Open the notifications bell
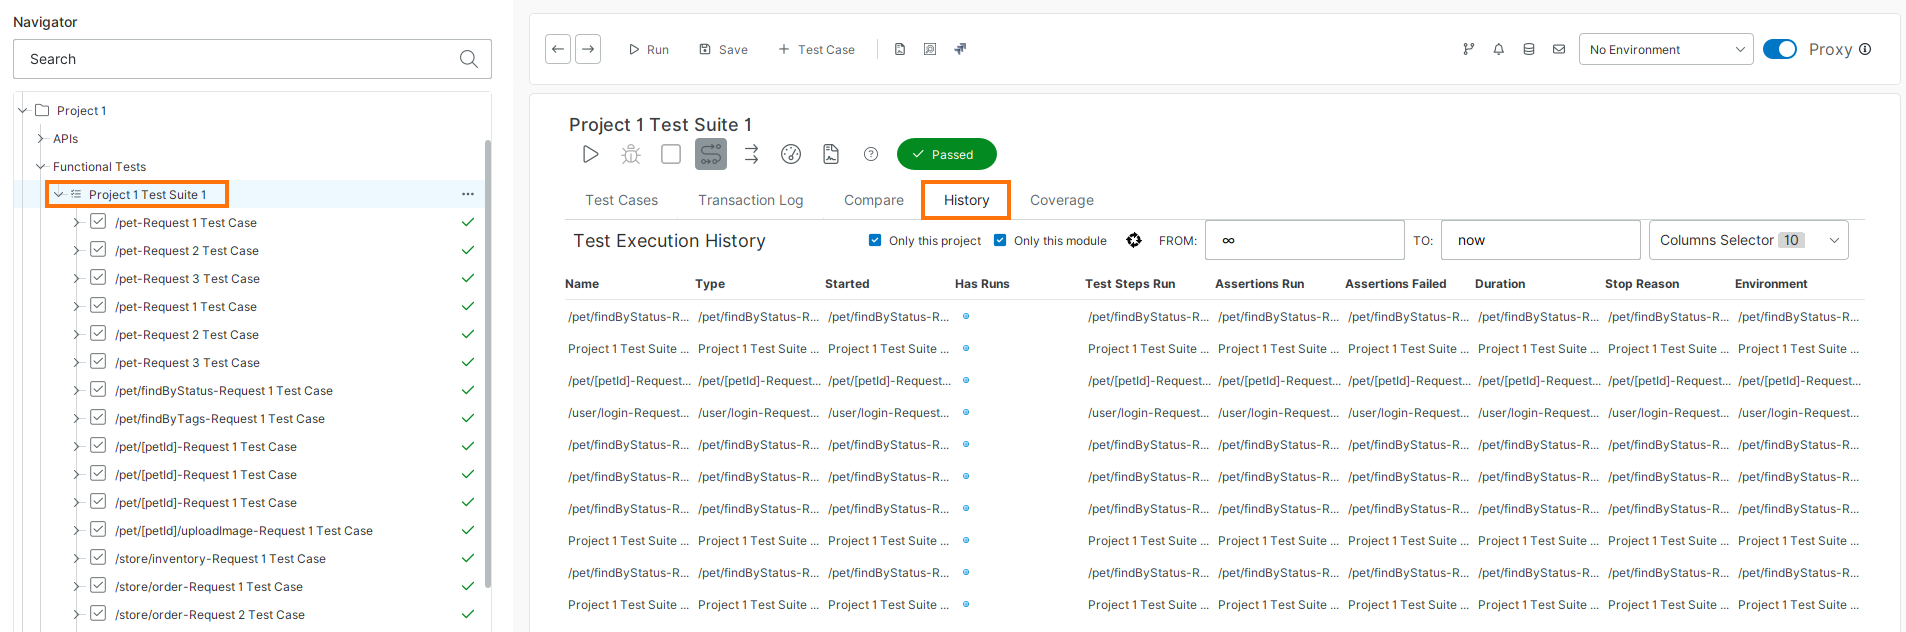1906x632 pixels. coord(1499,49)
